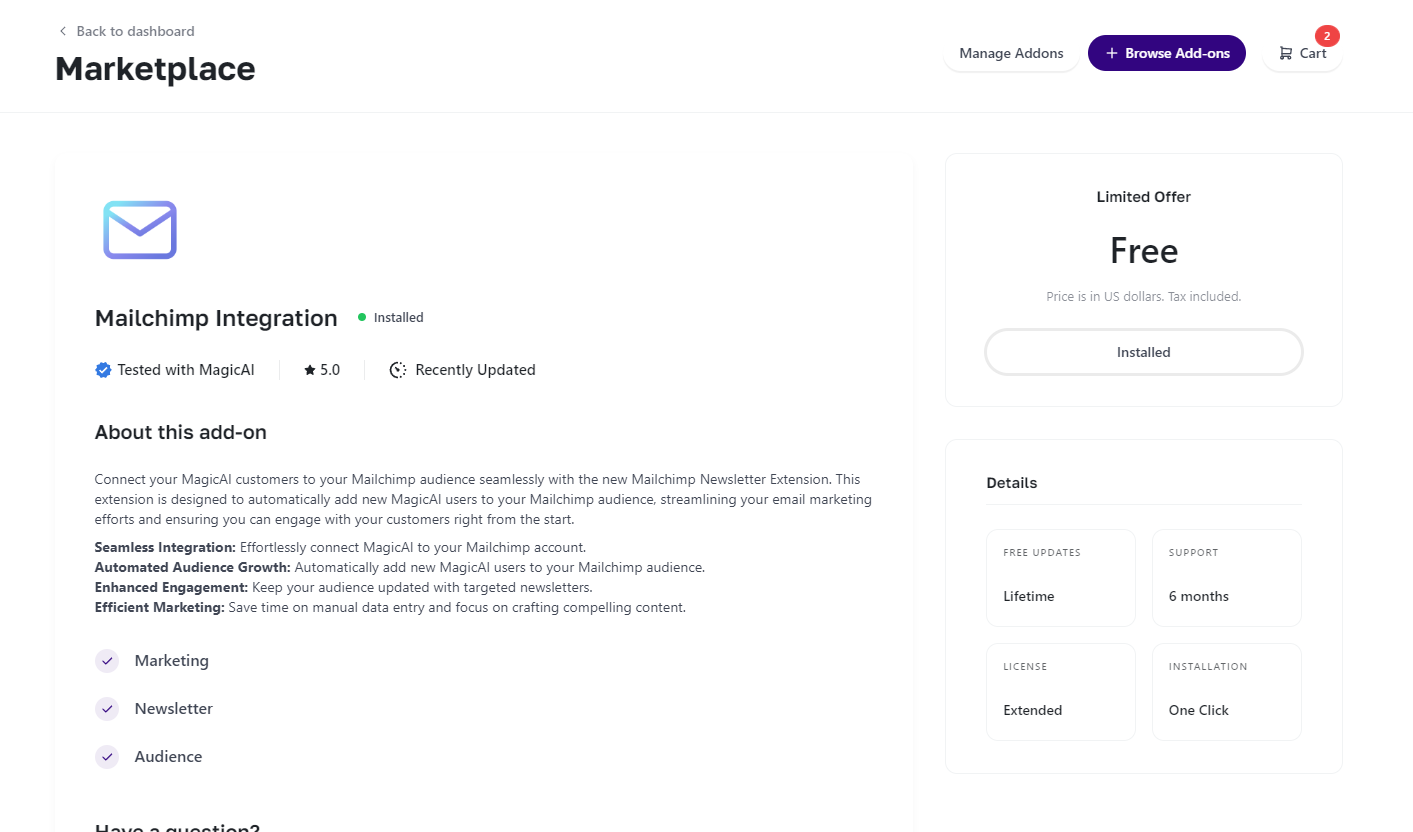Select the Support 6 months card
Screen dimensions: 1413x832
pyautogui.click(x=1227, y=578)
